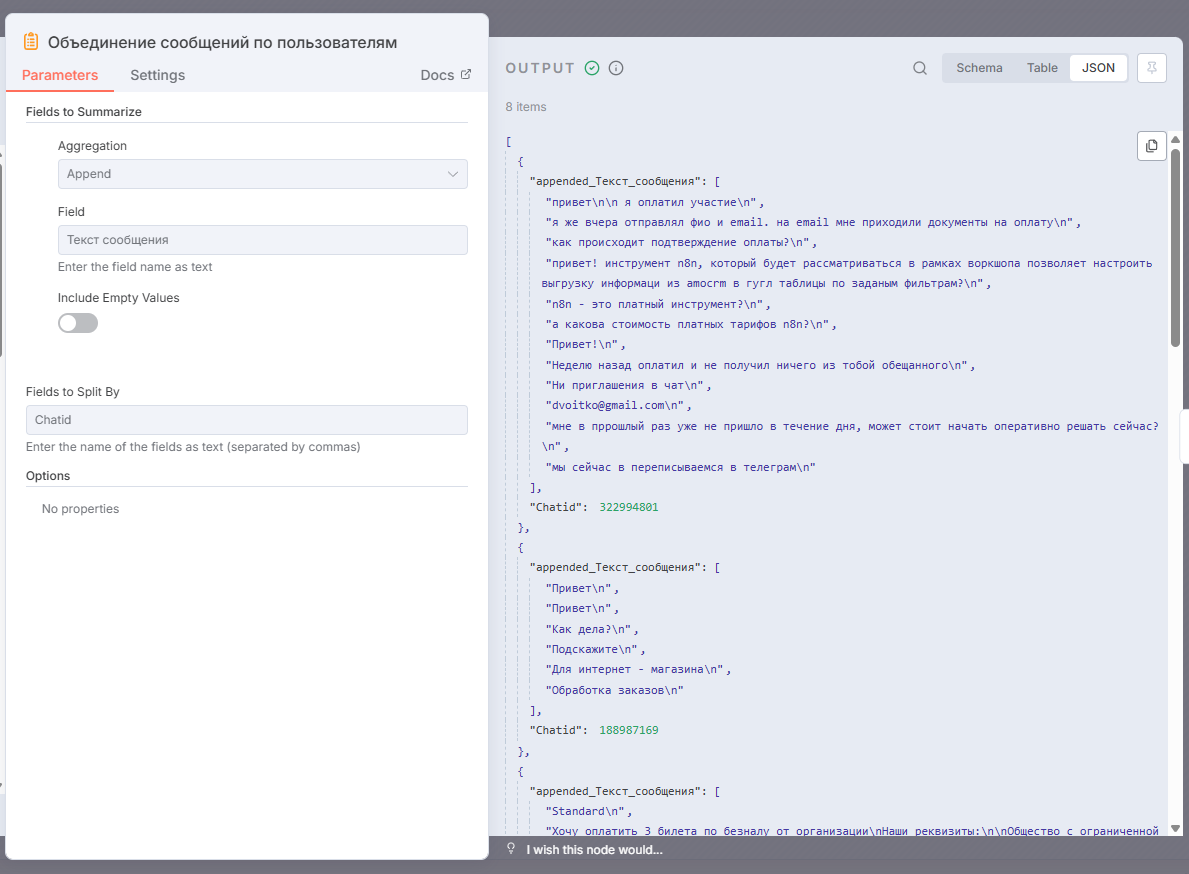1189x874 pixels.
Task: Select the Parameters tab
Action: click(x=60, y=75)
